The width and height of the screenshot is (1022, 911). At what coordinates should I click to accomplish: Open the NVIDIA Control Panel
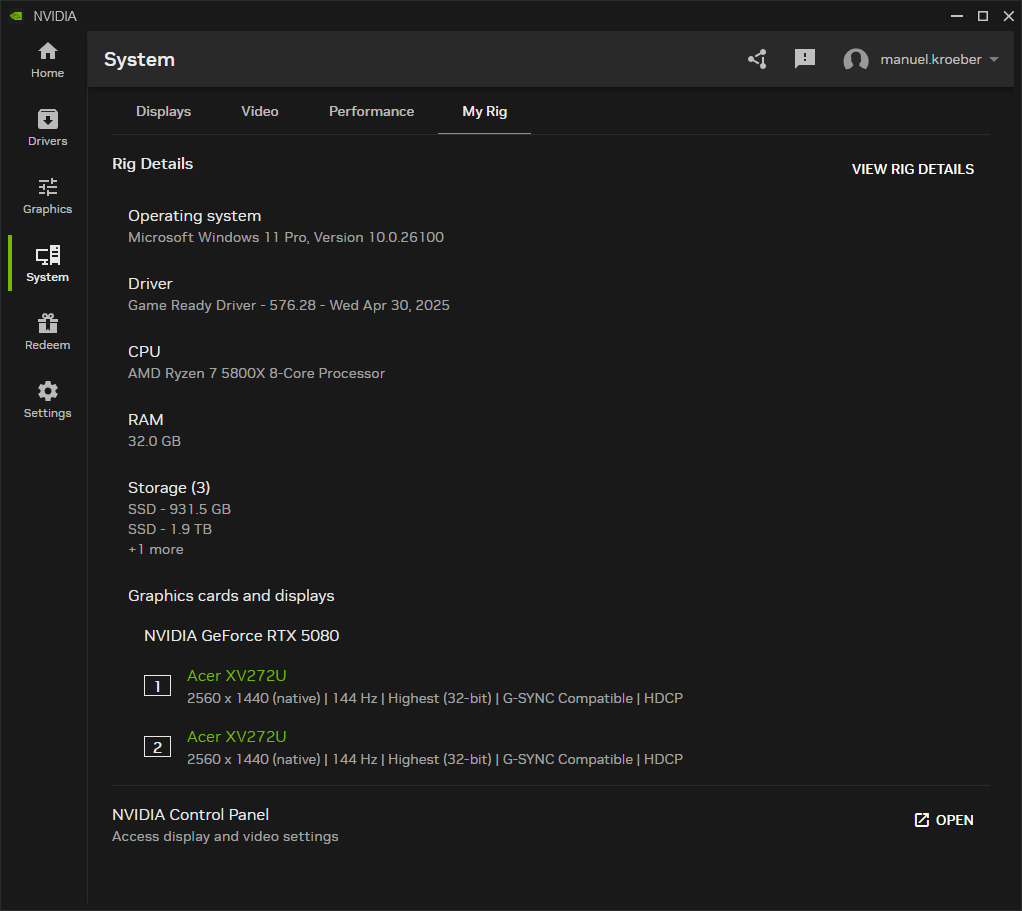[x=944, y=820]
